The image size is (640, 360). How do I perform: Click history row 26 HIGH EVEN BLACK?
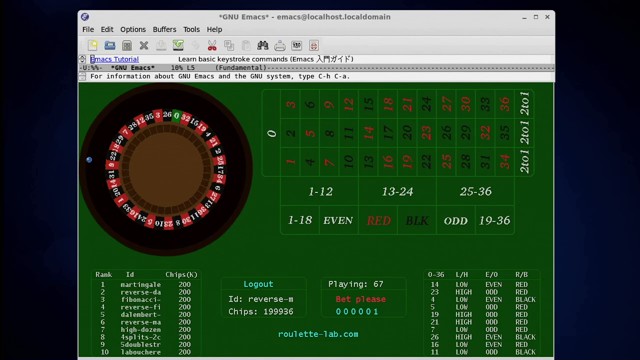click(x=482, y=337)
